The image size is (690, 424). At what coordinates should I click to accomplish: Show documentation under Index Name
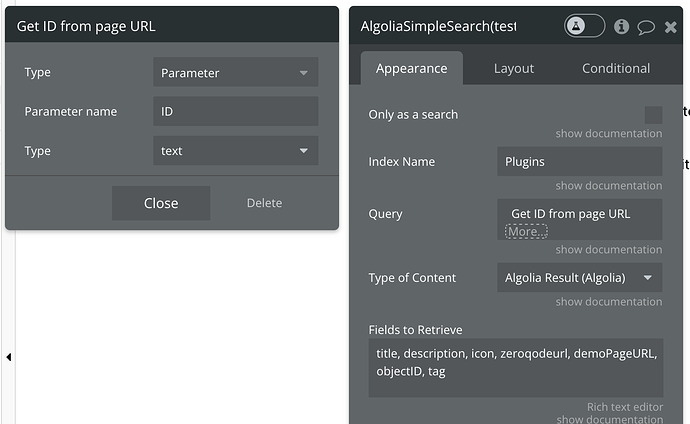[609, 186]
